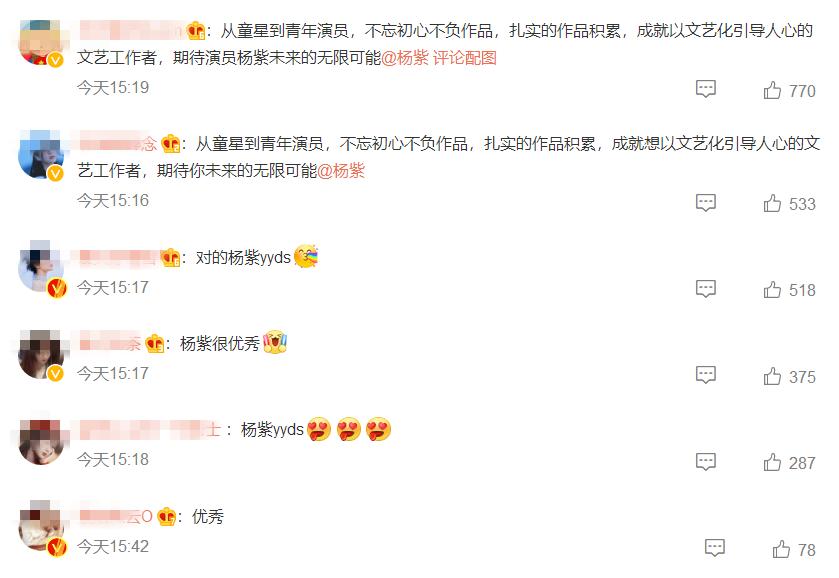Screen dimensions: 839x578
Task: Like the '优秀' comment with 78 likes
Action: coord(781,549)
